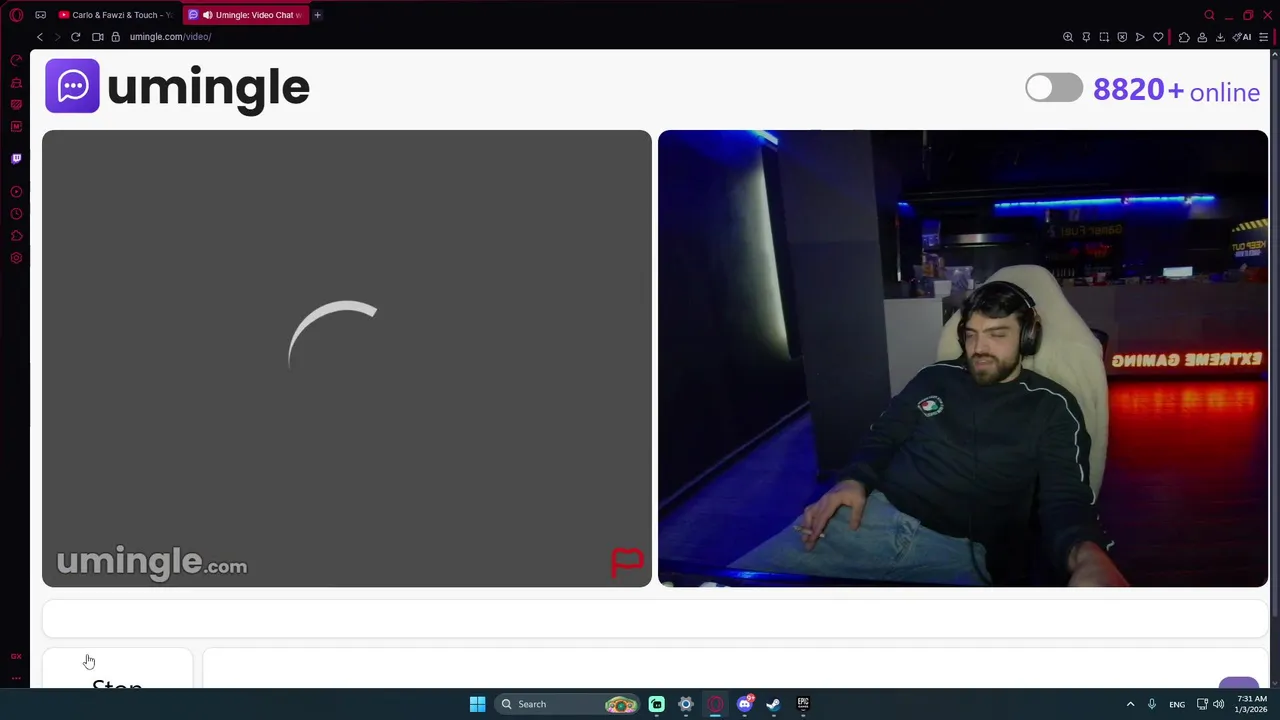
Task: Click the umingle wordmark
Action: [208, 88]
